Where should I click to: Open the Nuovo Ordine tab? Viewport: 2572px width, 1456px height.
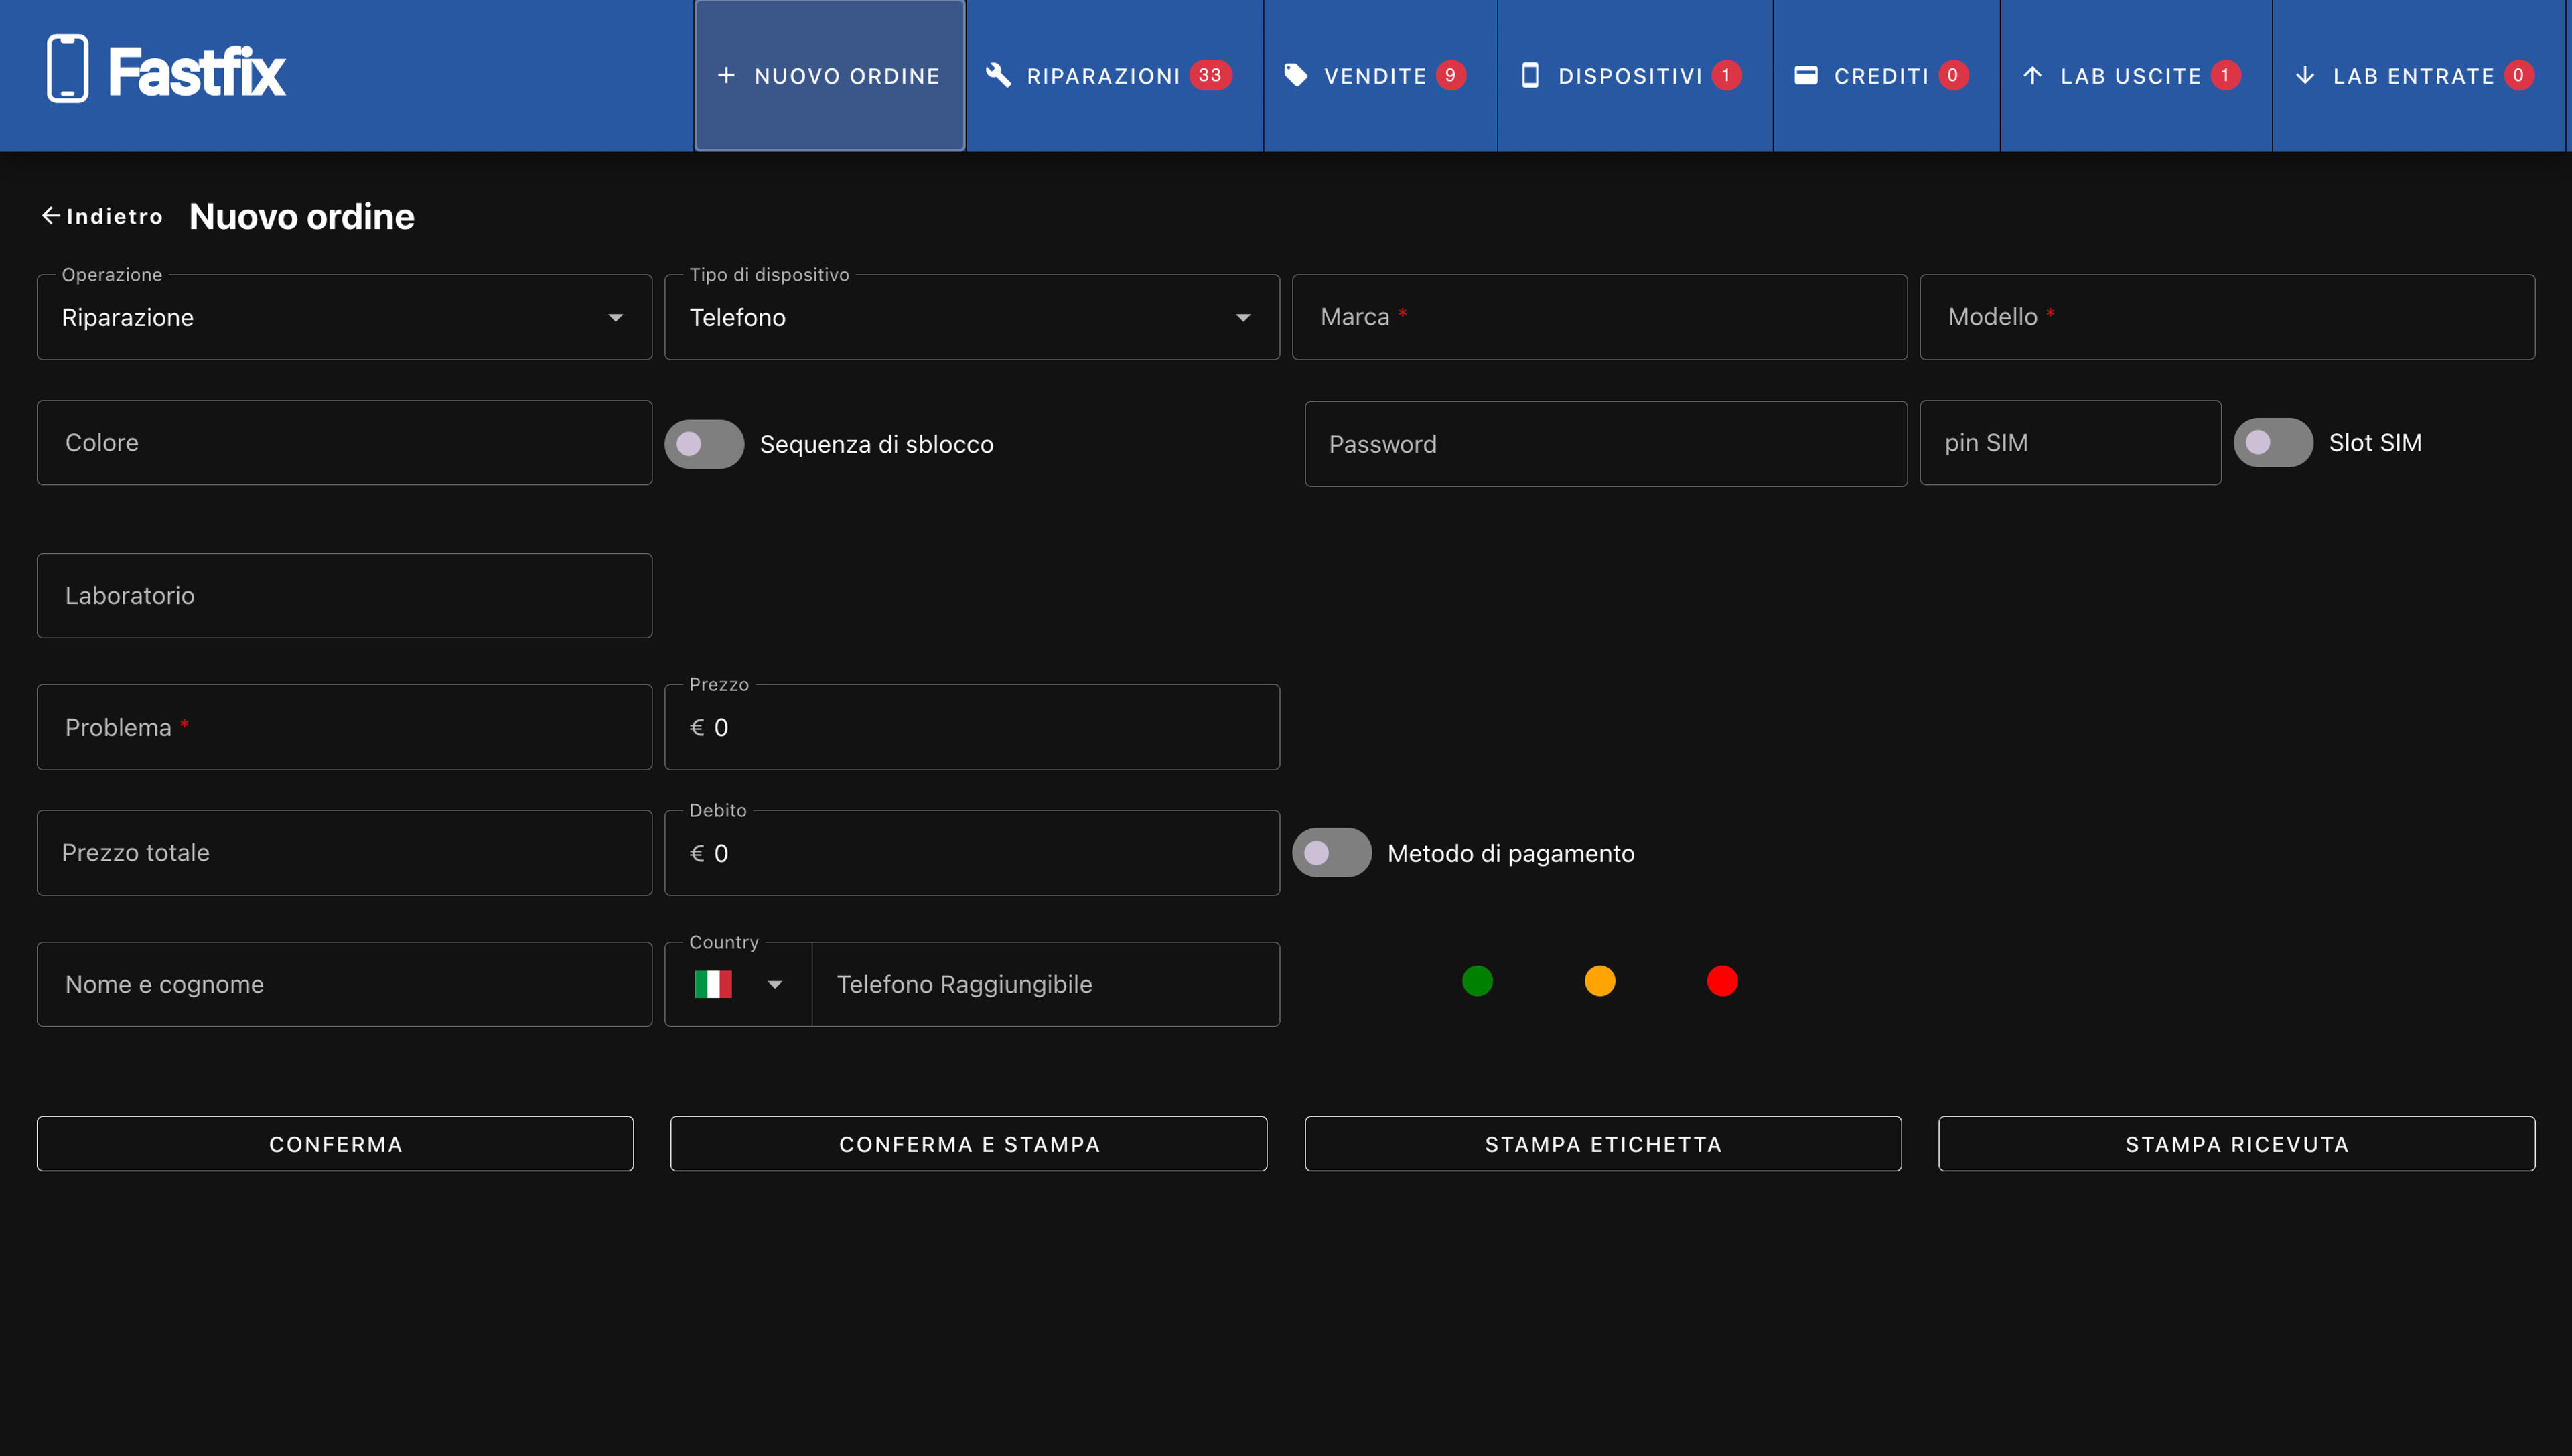click(x=830, y=76)
